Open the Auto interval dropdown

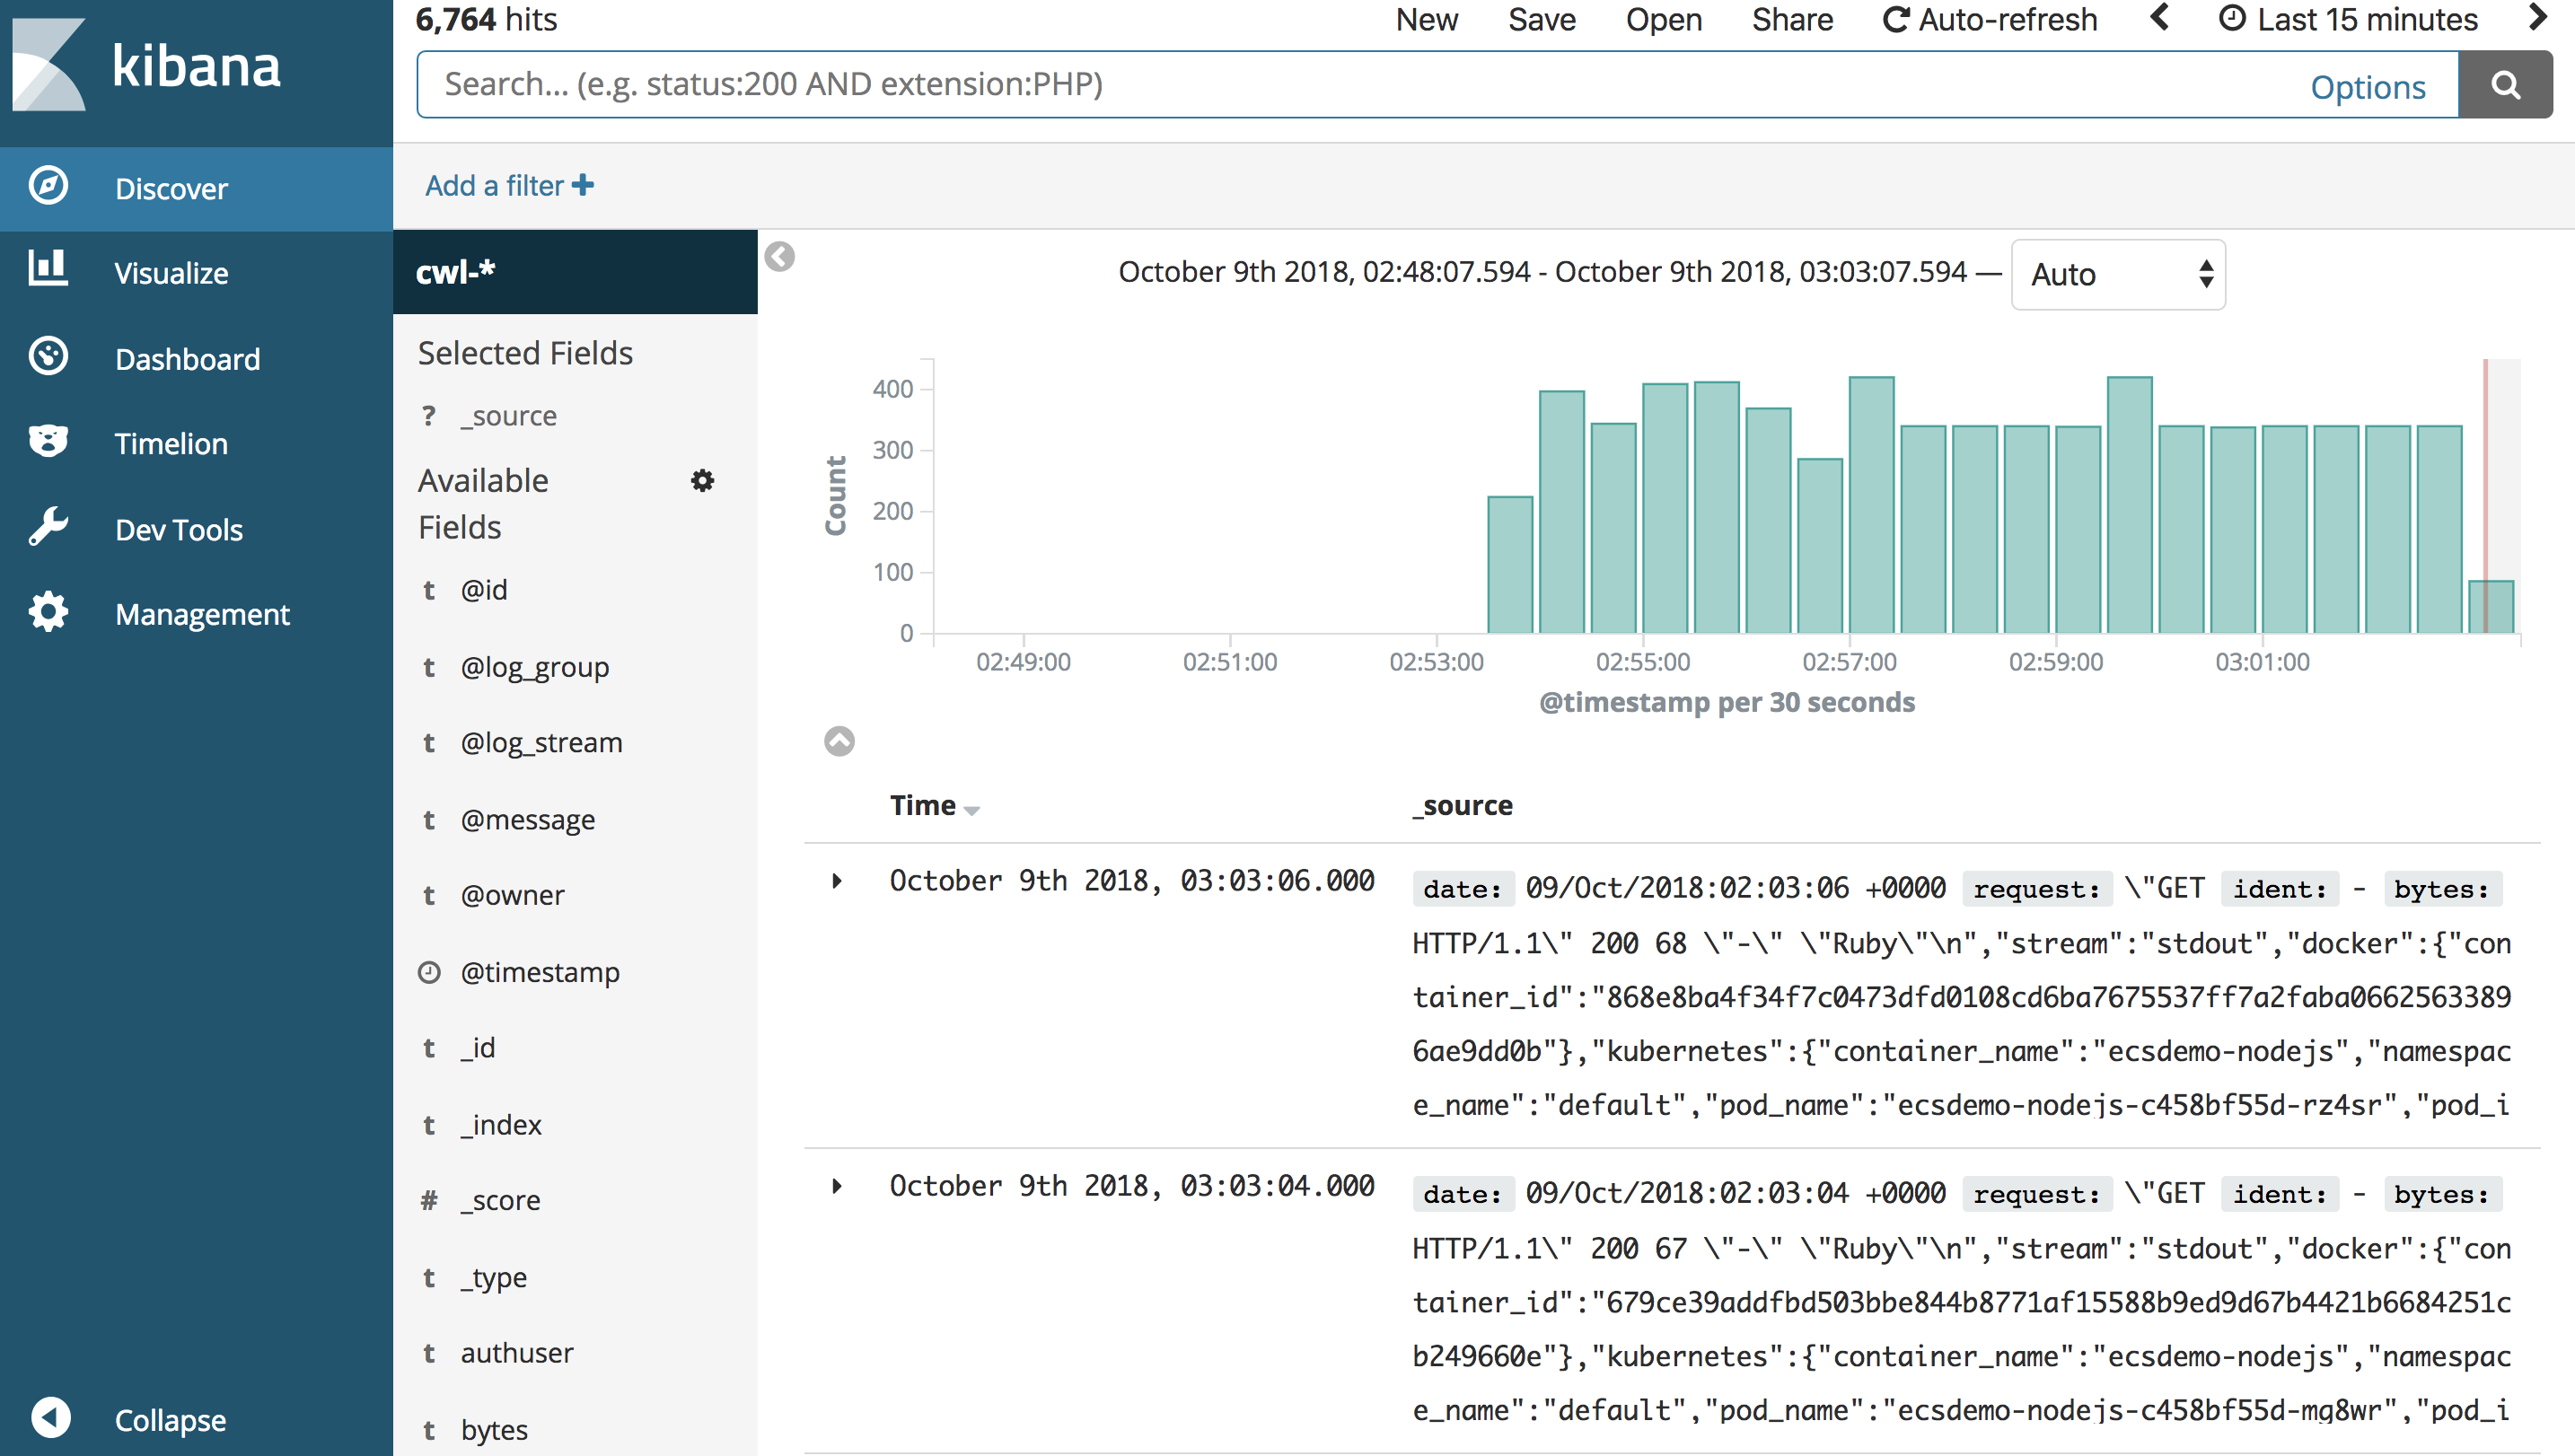(x=2117, y=274)
